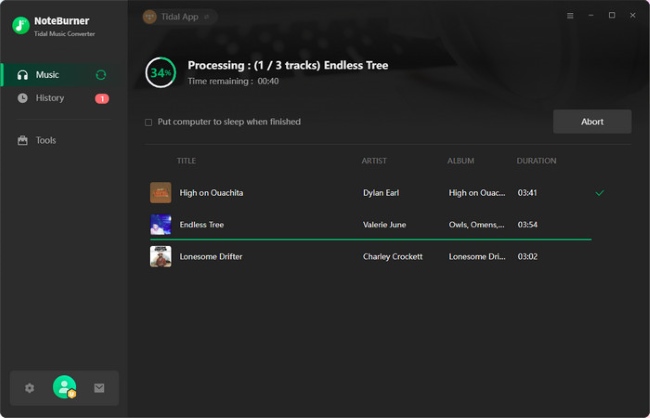Click the History clock icon

coord(22,98)
